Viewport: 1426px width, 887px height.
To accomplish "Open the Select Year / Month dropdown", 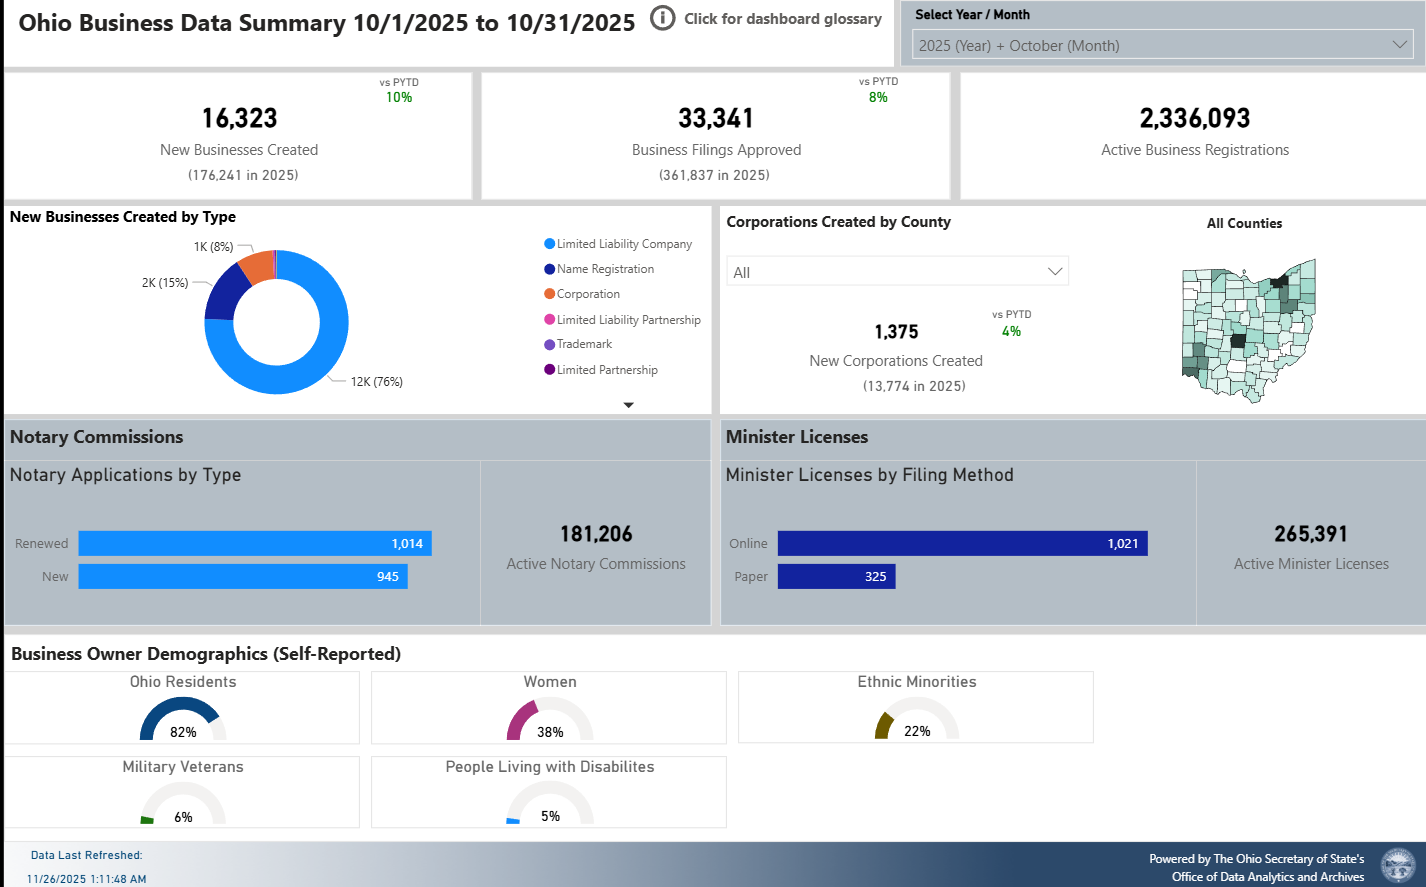I will pyautogui.click(x=1163, y=45).
